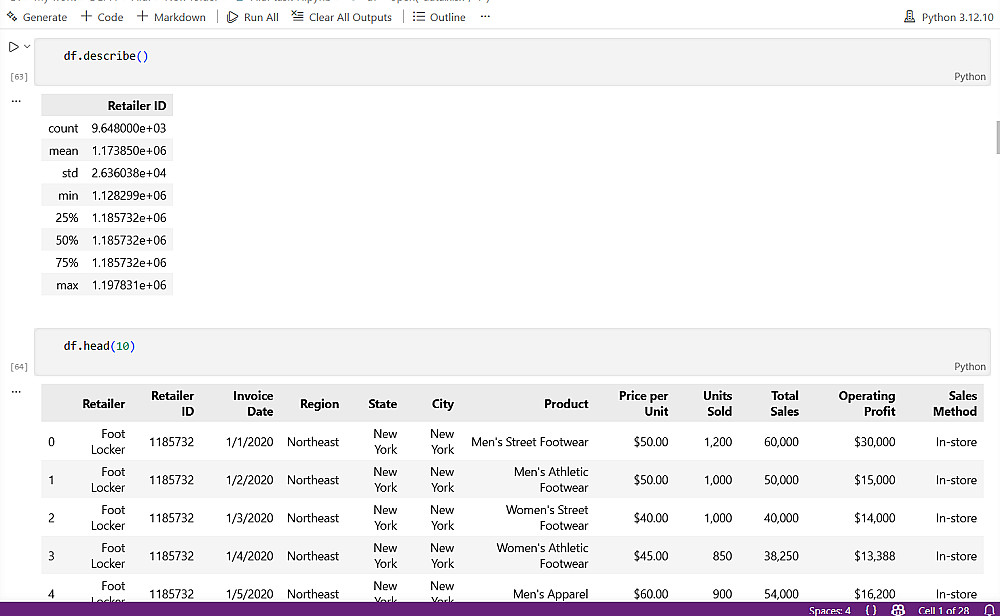The image size is (1000, 616).
Task: Click the Region column header
Action: click(x=319, y=404)
